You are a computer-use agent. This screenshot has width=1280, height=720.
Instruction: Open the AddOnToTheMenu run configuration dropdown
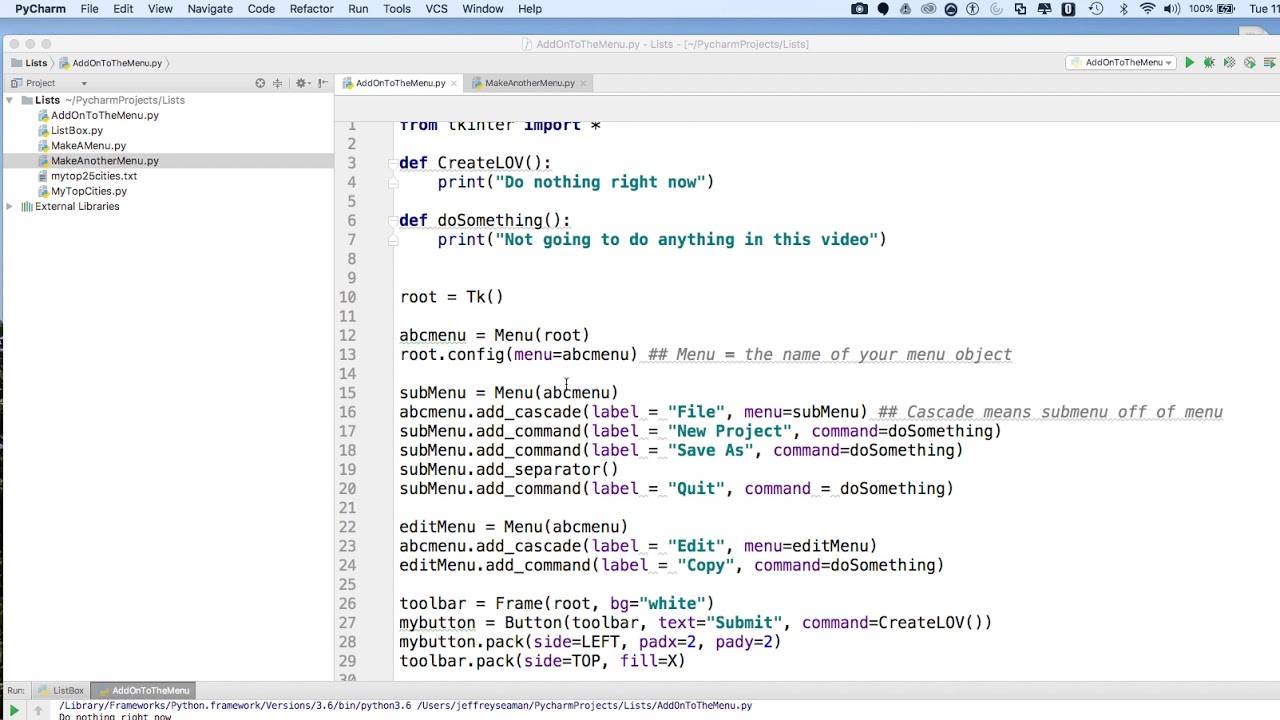tap(1122, 63)
